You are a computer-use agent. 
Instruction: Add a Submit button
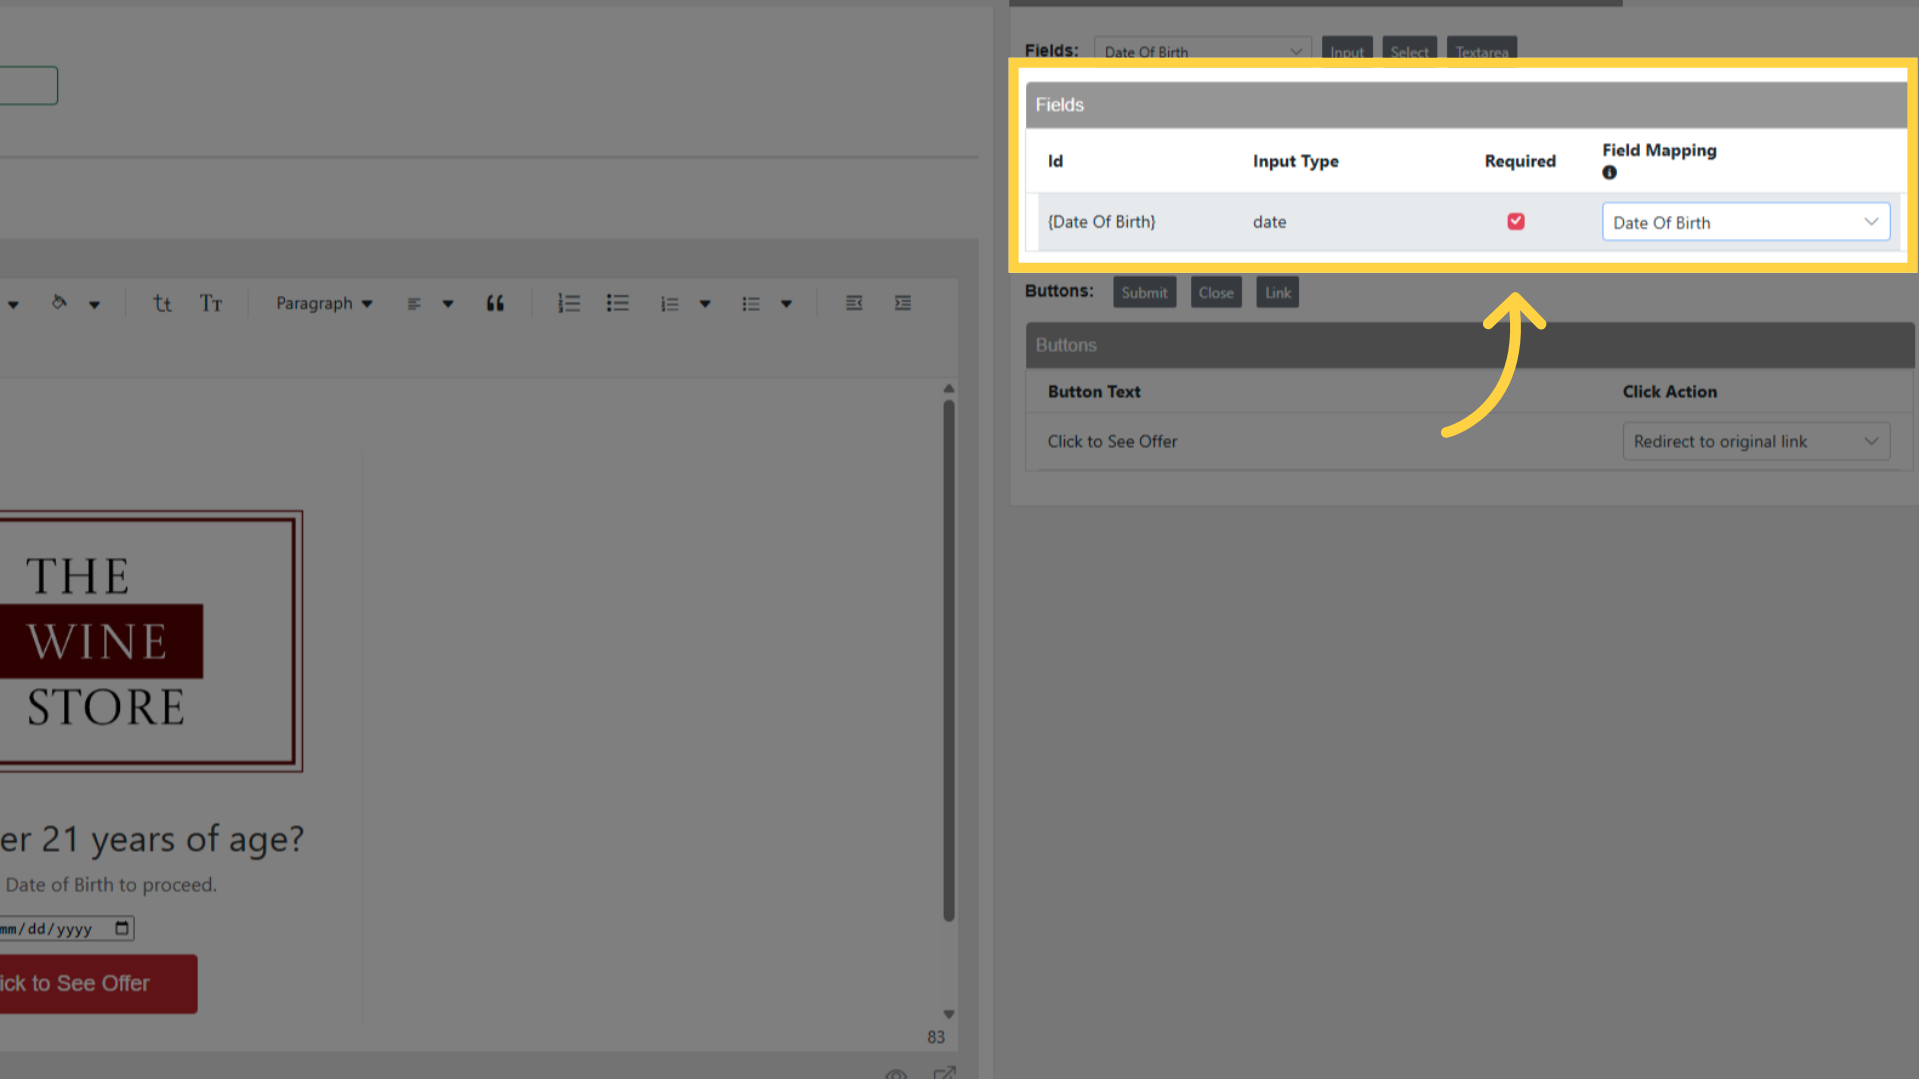pos(1144,292)
